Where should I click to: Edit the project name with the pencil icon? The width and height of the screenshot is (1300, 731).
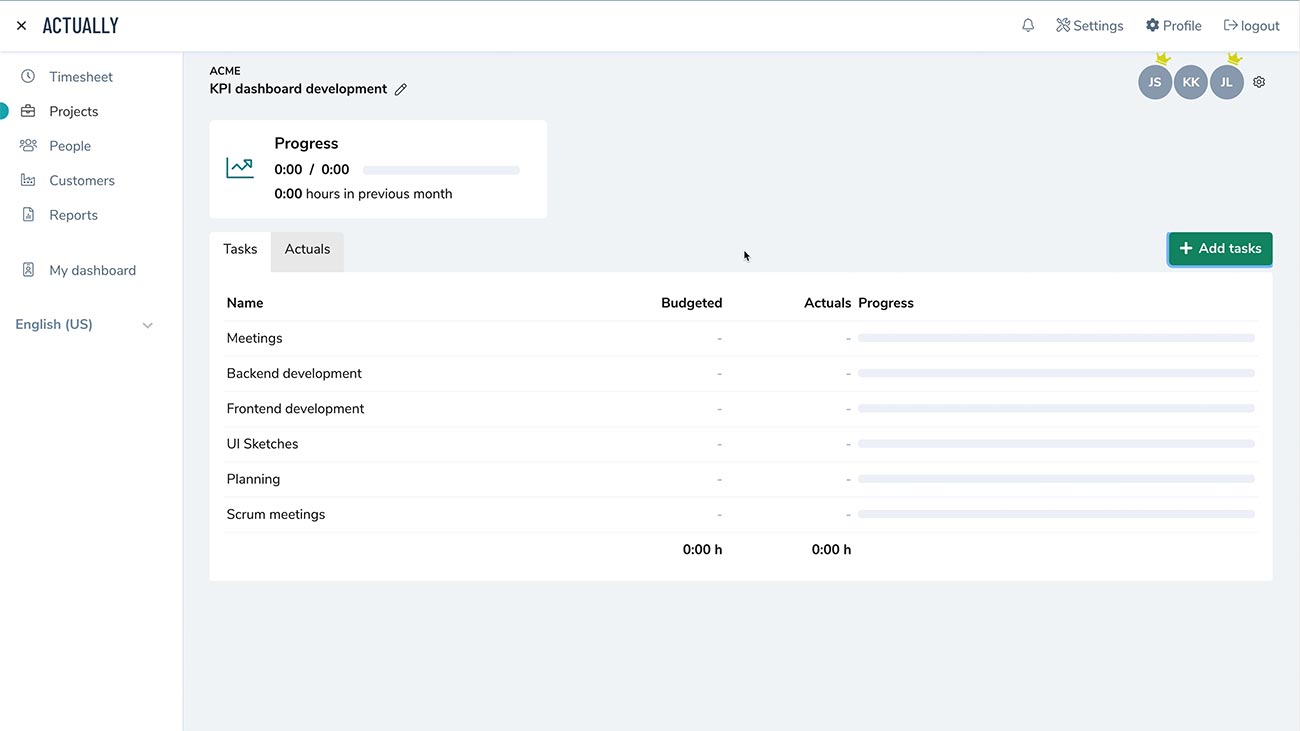coord(401,89)
